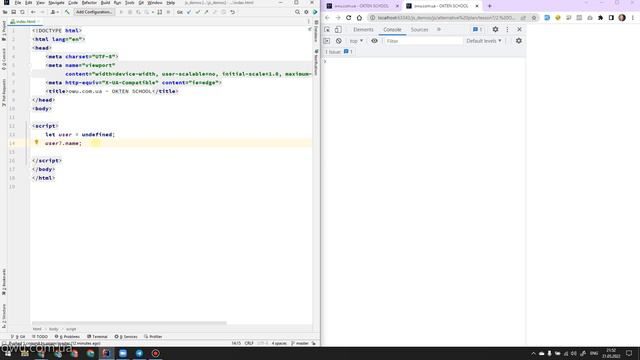
Task: Open the Code menu
Action: [73, 3]
